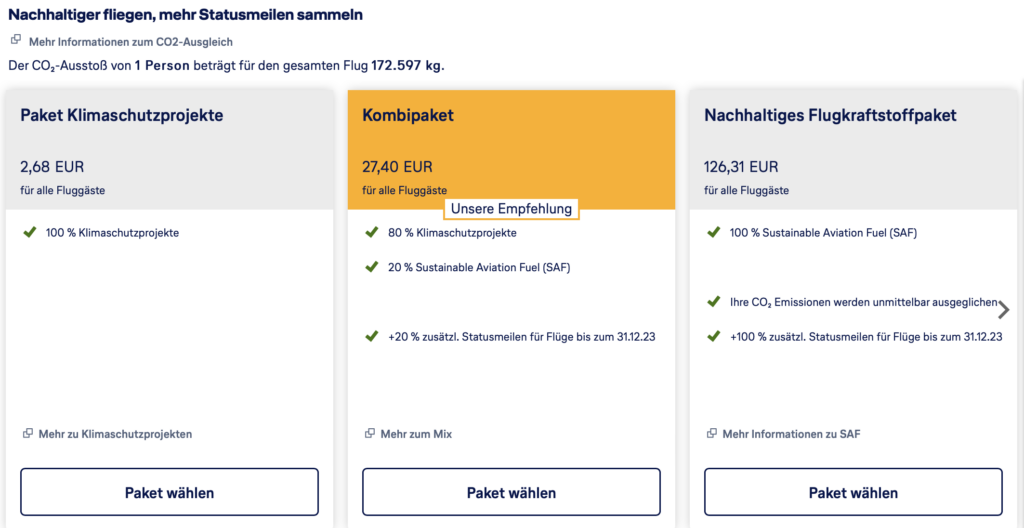This screenshot has height=528, width=1024.
Task: Click the Paket Klimaschutzprojekte card title
Action: click(x=122, y=115)
